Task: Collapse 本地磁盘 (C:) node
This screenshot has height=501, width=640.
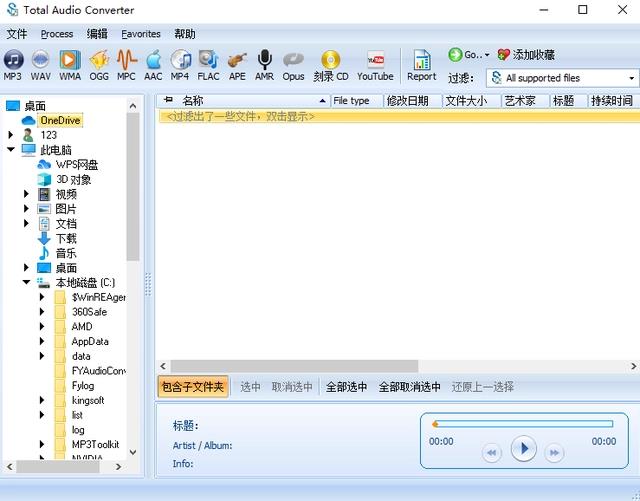Action: click(27, 282)
